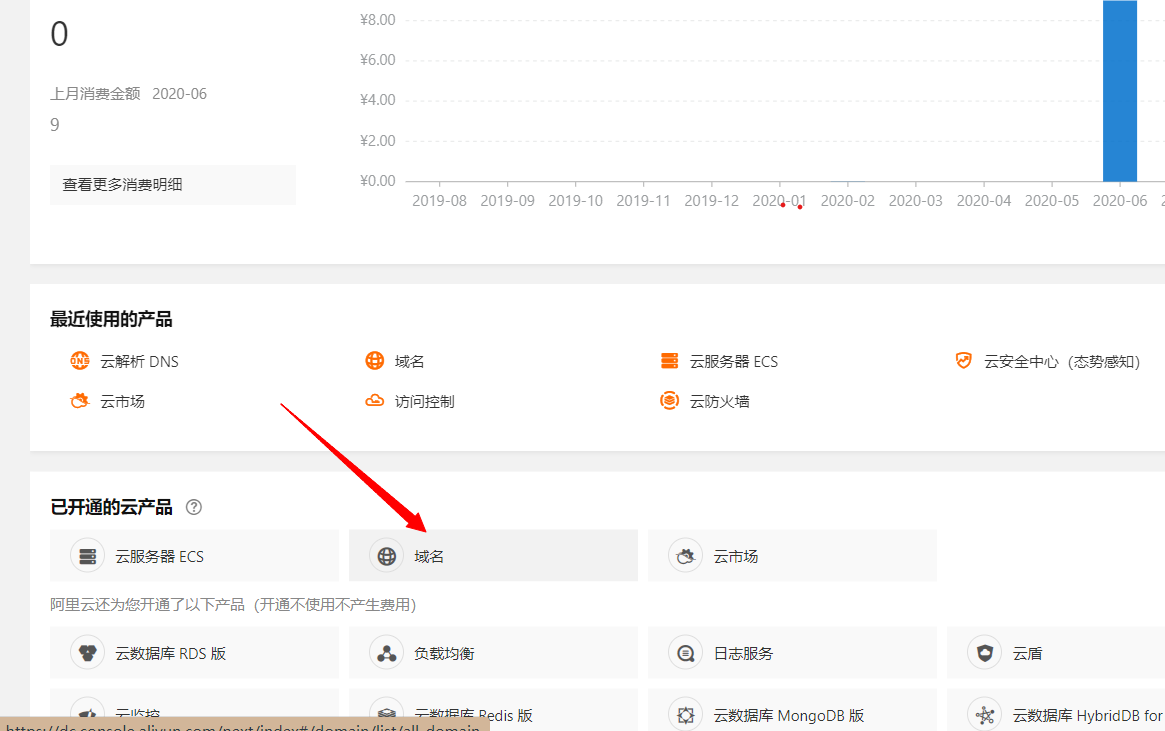Click the 查看更多消费明细 button

(172, 185)
